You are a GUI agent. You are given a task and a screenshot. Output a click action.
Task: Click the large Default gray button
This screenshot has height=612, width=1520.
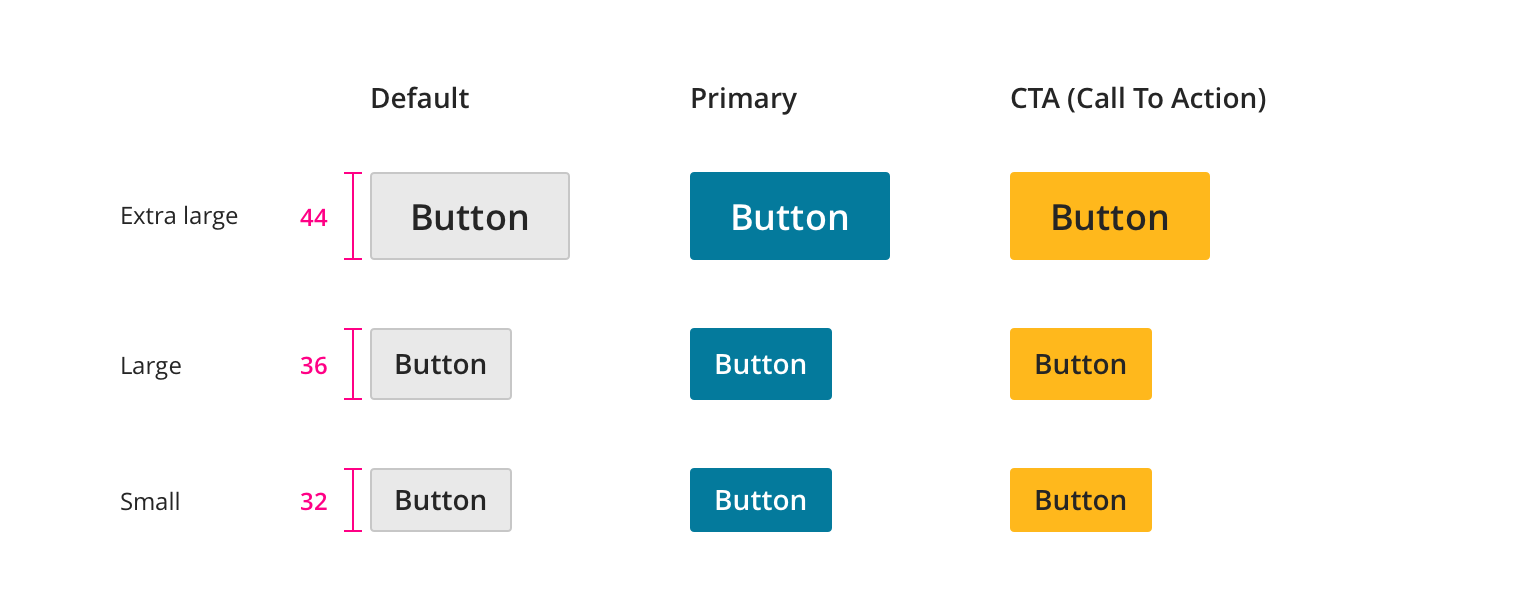click(441, 364)
